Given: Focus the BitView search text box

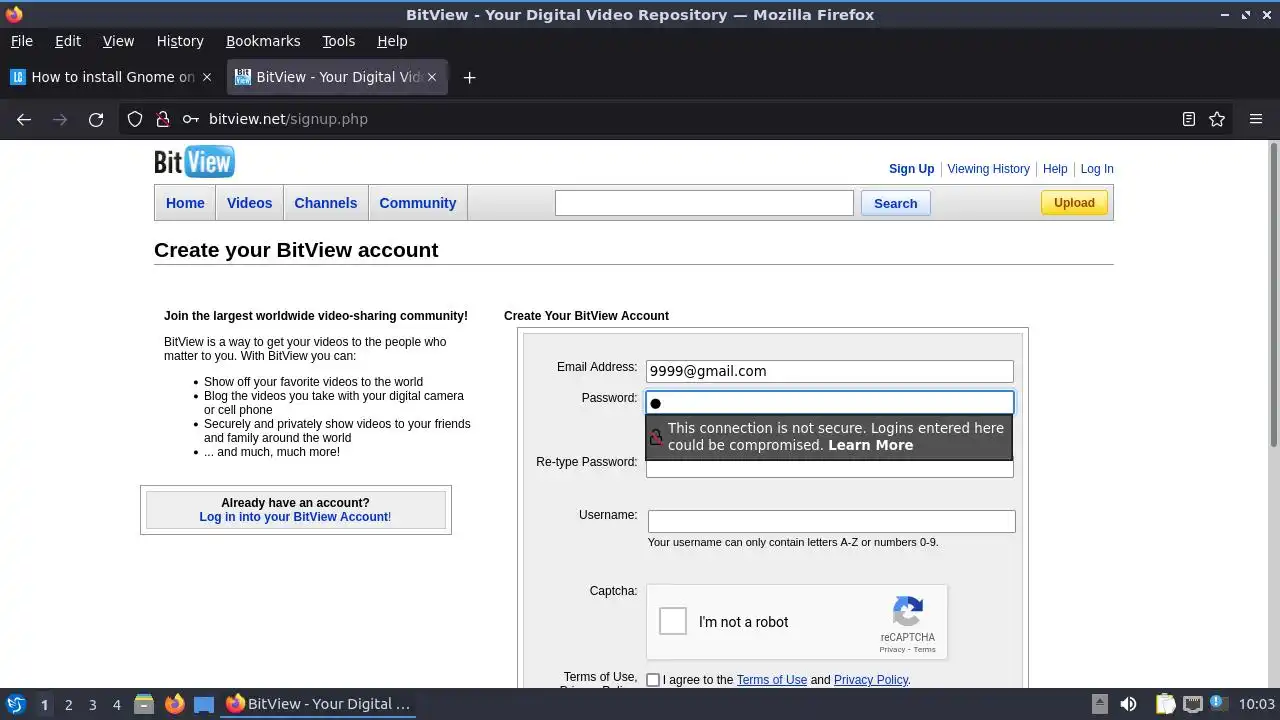Looking at the screenshot, I should coord(704,203).
